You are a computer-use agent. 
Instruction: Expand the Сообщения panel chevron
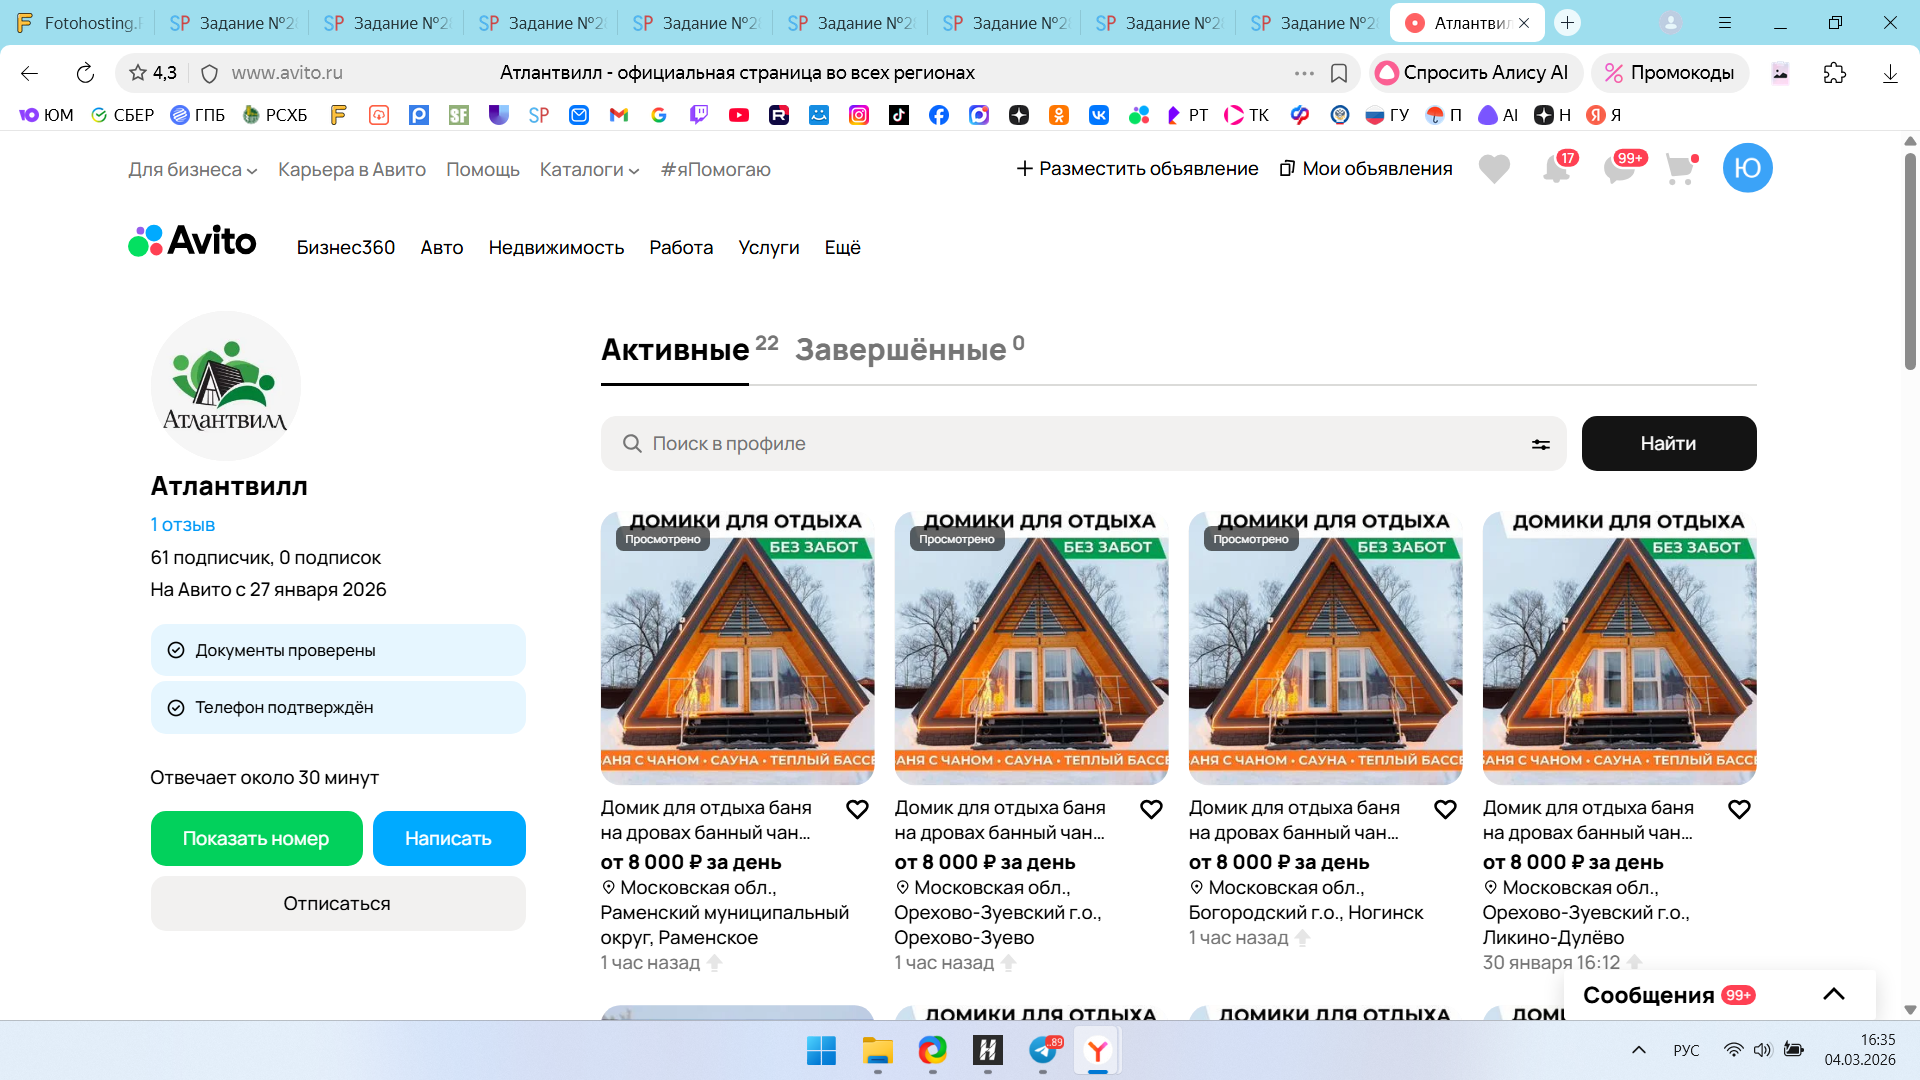click(x=1833, y=994)
